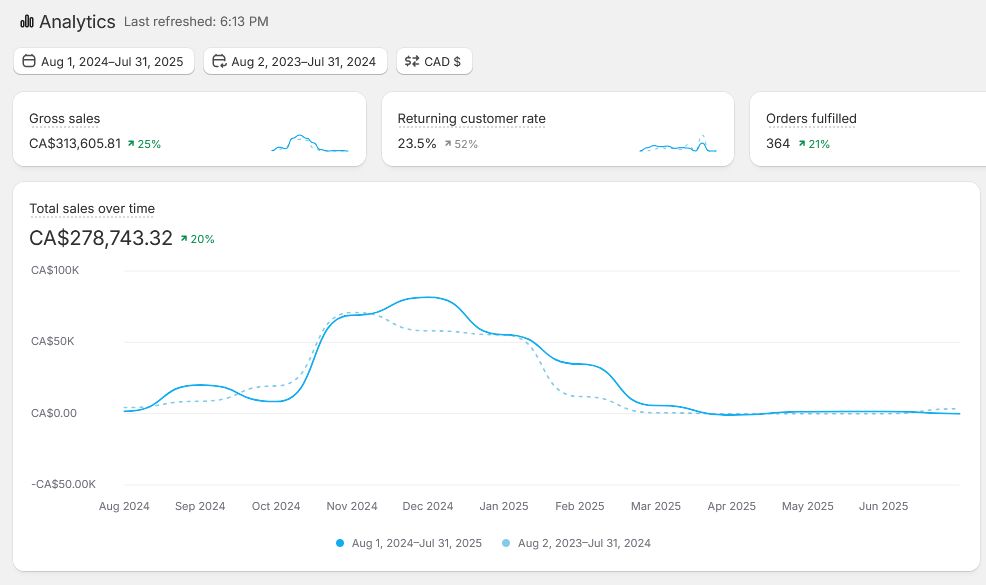Click the Orders fulfilled upward trend arrow
This screenshot has width=986, height=585.
[x=802, y=144]
